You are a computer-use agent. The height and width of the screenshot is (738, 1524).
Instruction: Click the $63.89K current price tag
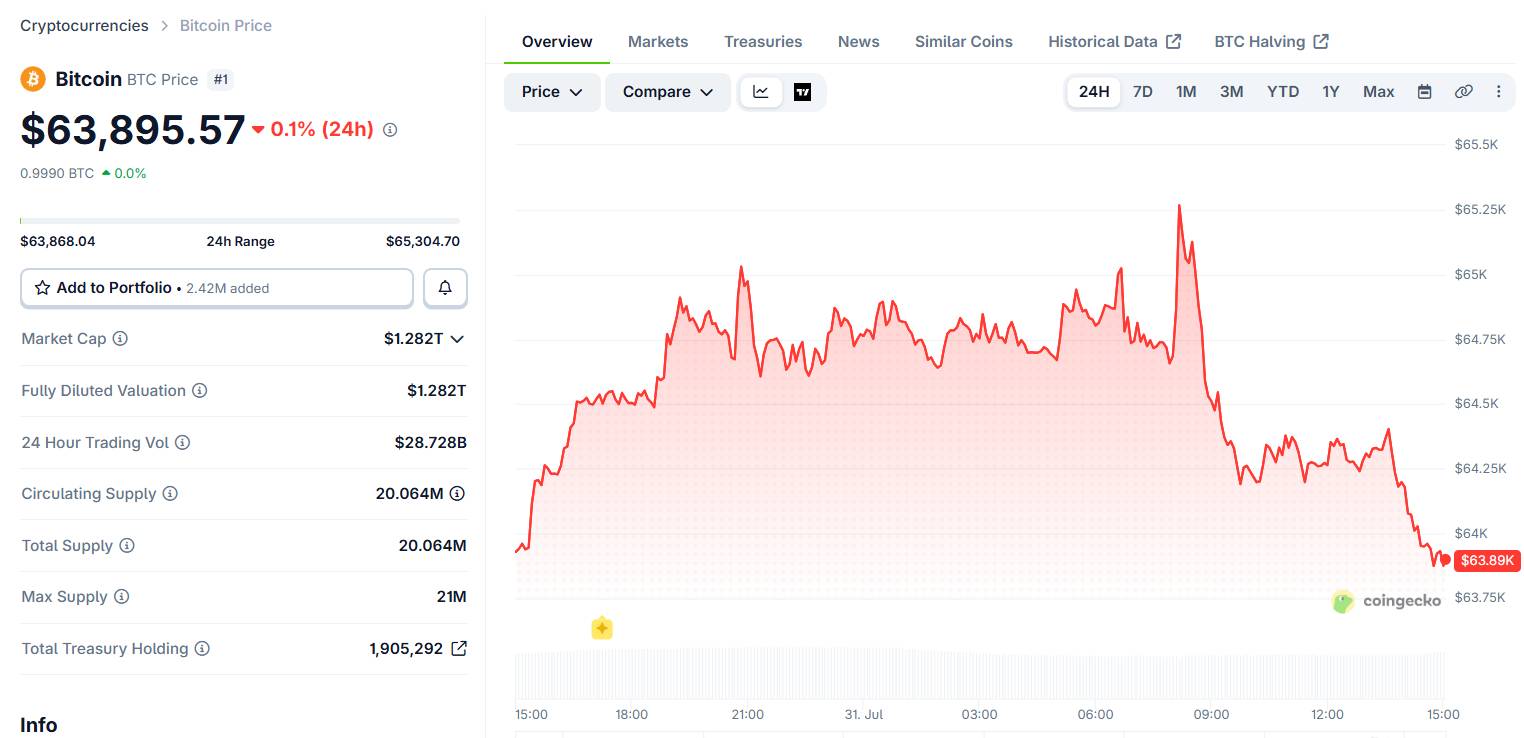[x=1488, y=560]
